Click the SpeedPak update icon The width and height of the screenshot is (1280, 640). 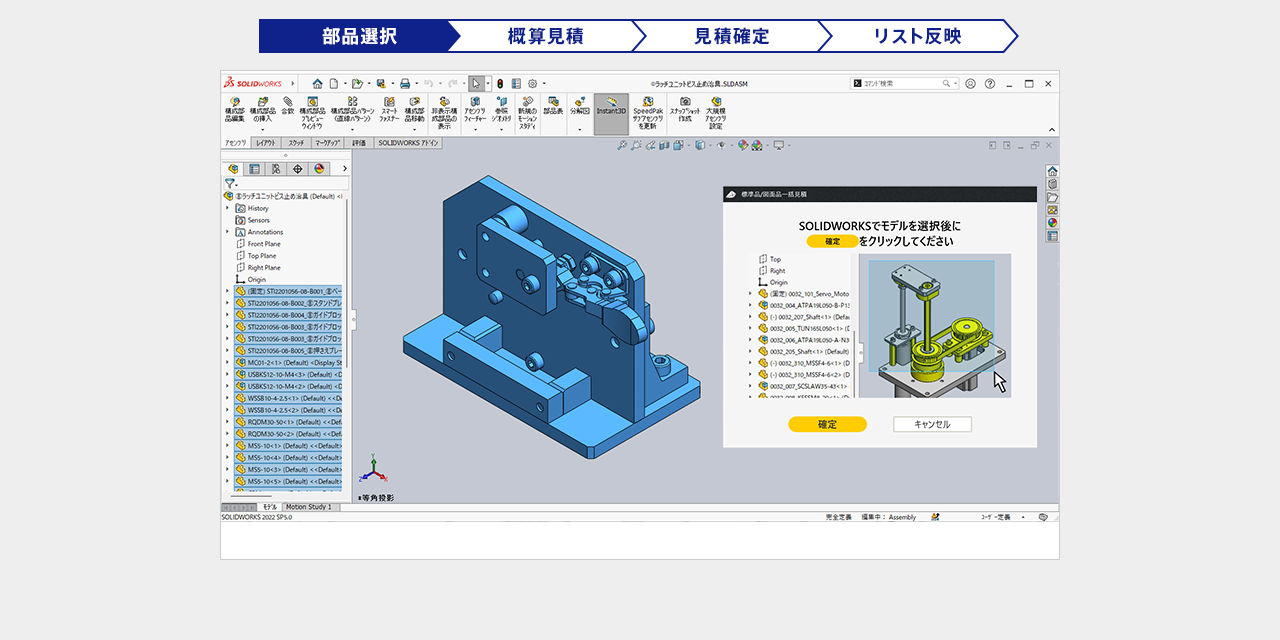[648, 102]
